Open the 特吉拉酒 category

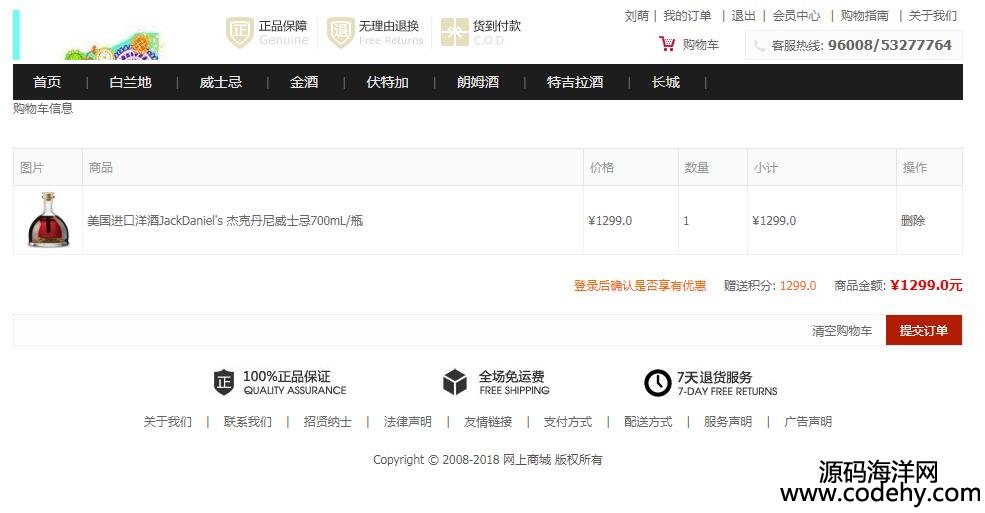tap(575, 82)
